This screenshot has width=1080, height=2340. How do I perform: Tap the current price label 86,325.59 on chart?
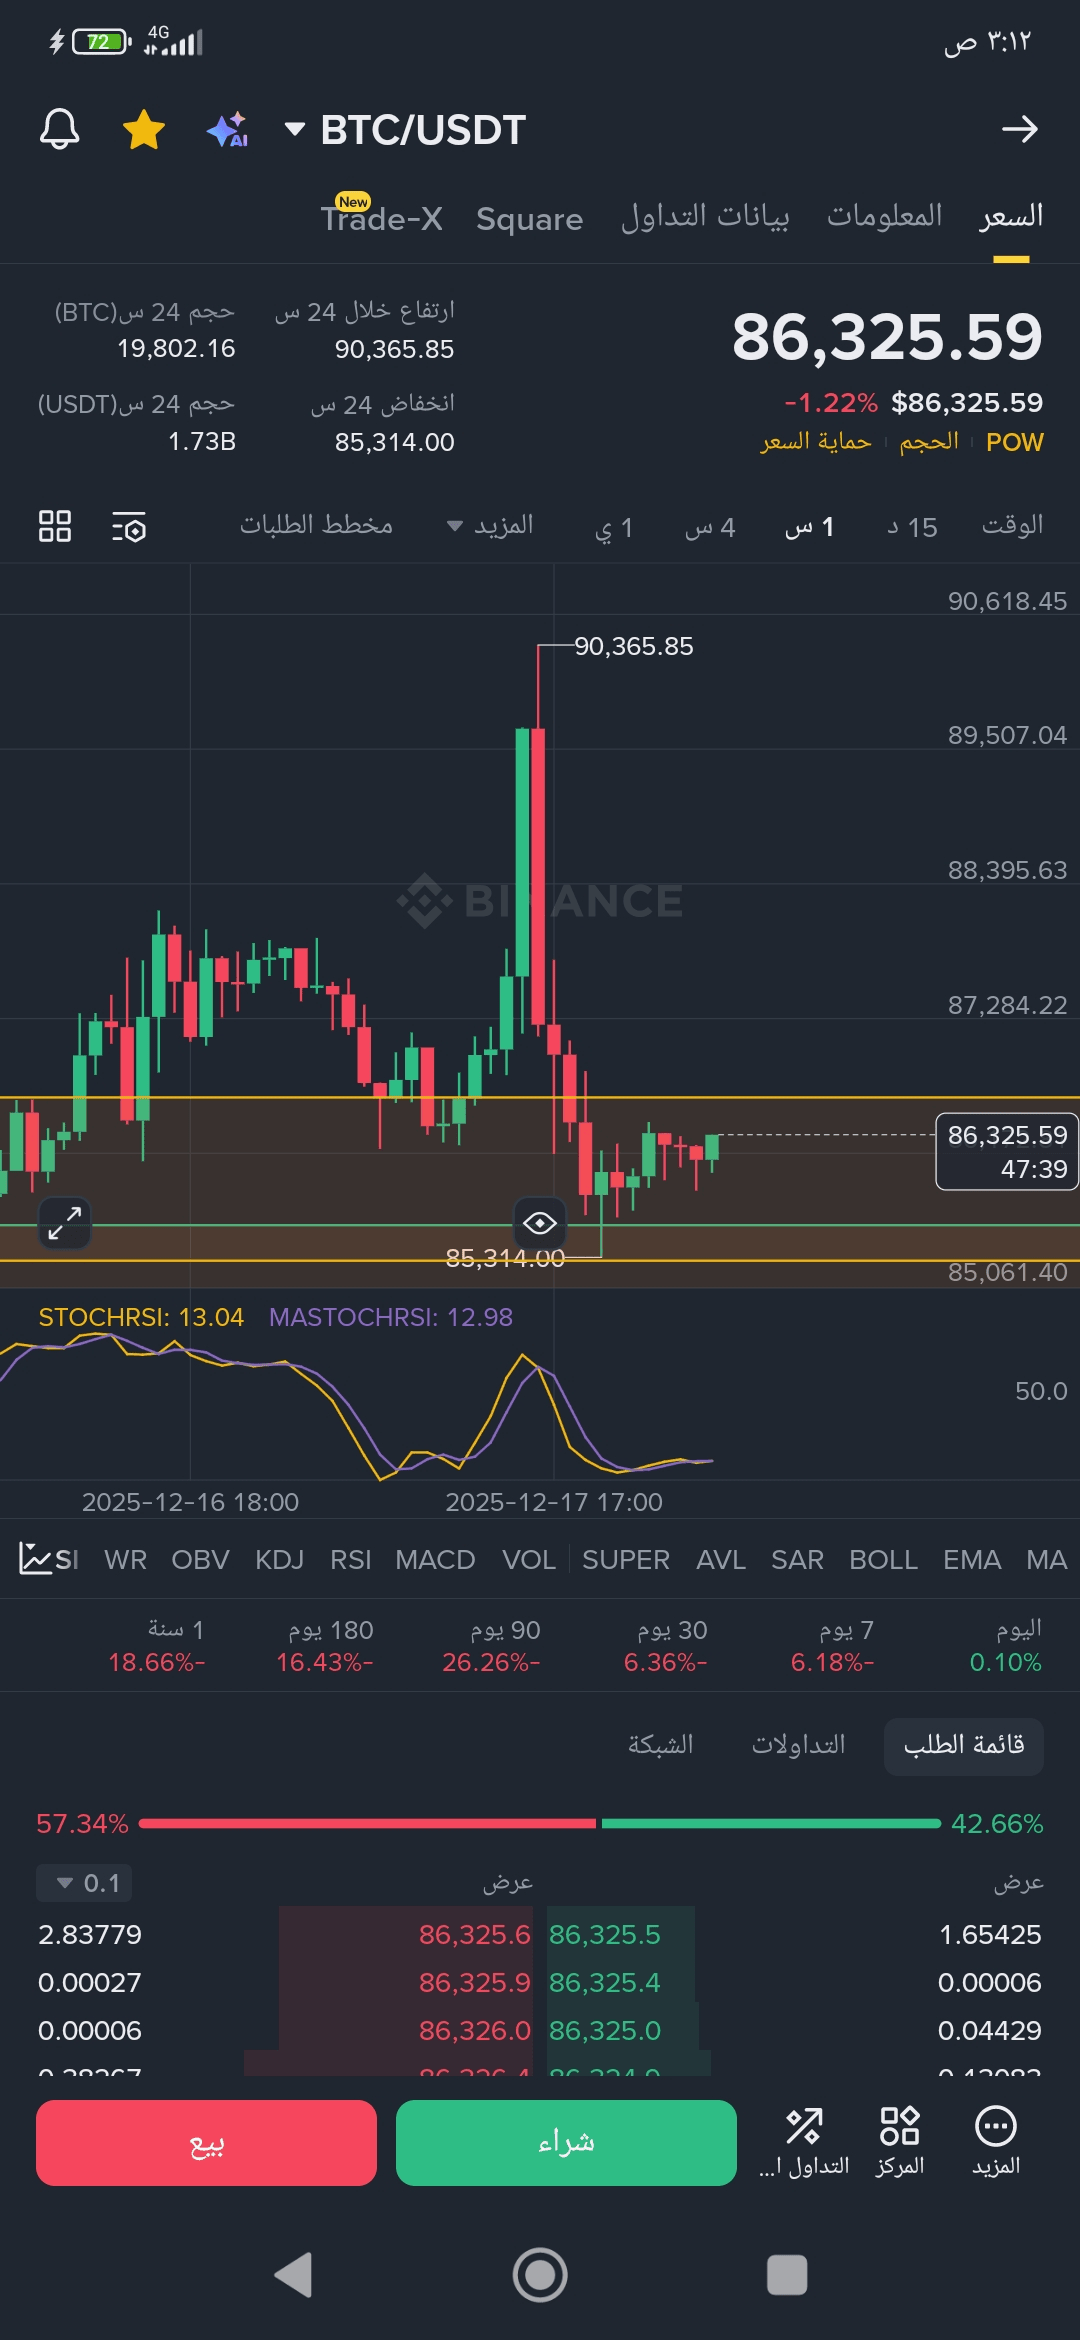click(x=1007, y=1151)
